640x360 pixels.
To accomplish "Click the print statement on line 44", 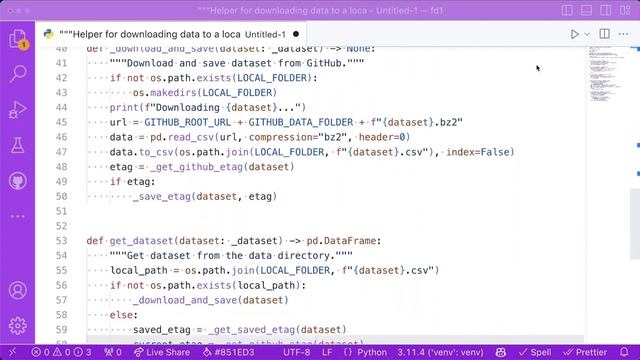I will pos(208,108).
